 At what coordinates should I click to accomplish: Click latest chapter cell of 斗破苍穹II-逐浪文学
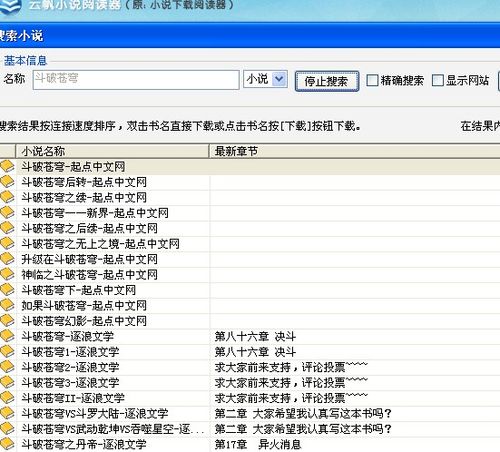355,398
